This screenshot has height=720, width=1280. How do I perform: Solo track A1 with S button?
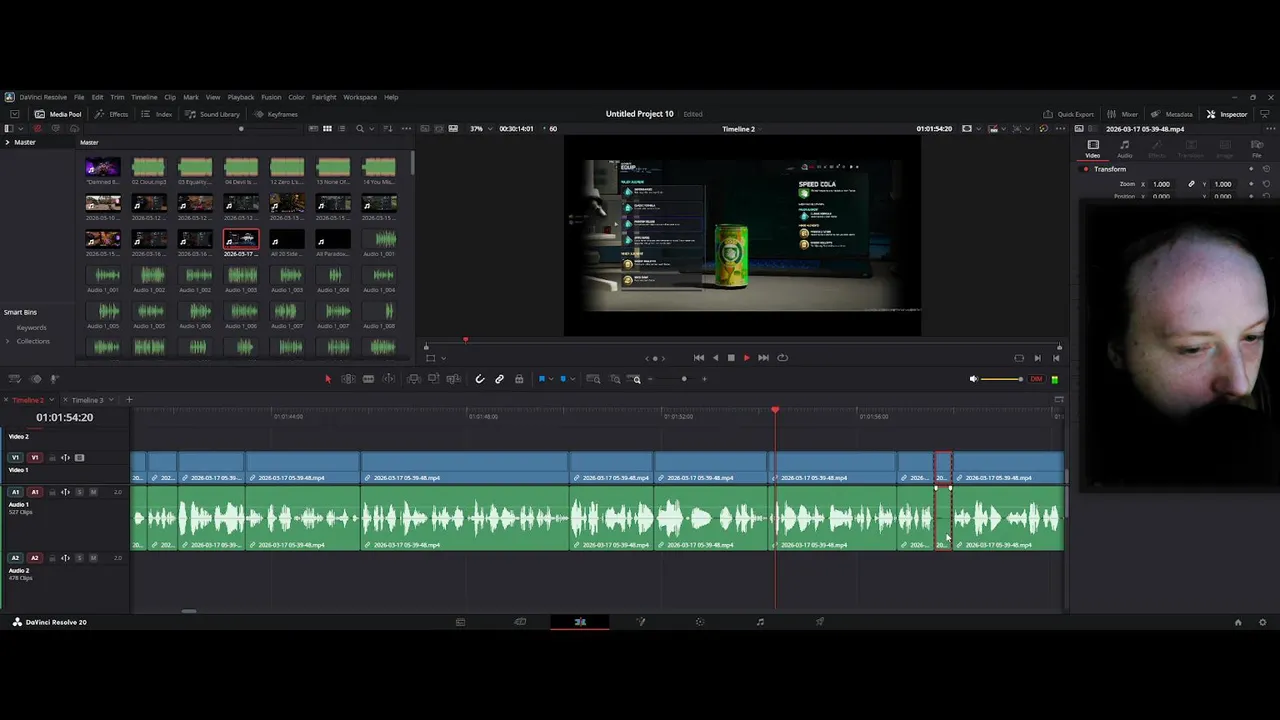80,492
